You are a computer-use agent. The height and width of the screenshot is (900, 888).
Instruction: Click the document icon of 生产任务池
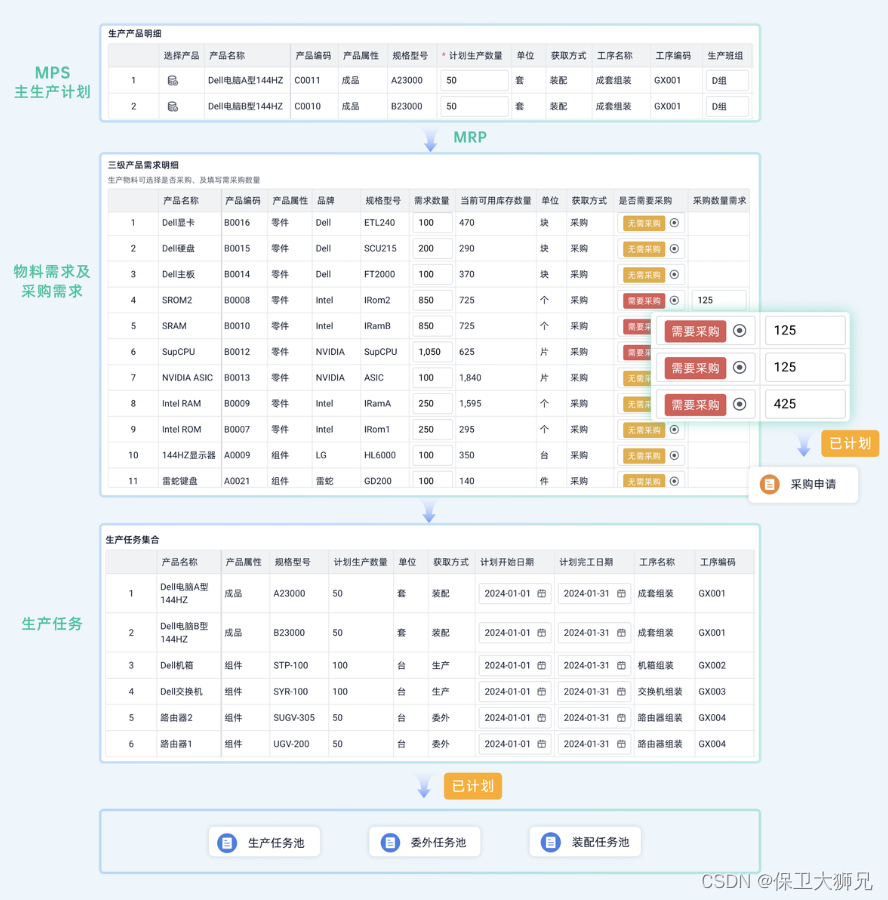227,843
